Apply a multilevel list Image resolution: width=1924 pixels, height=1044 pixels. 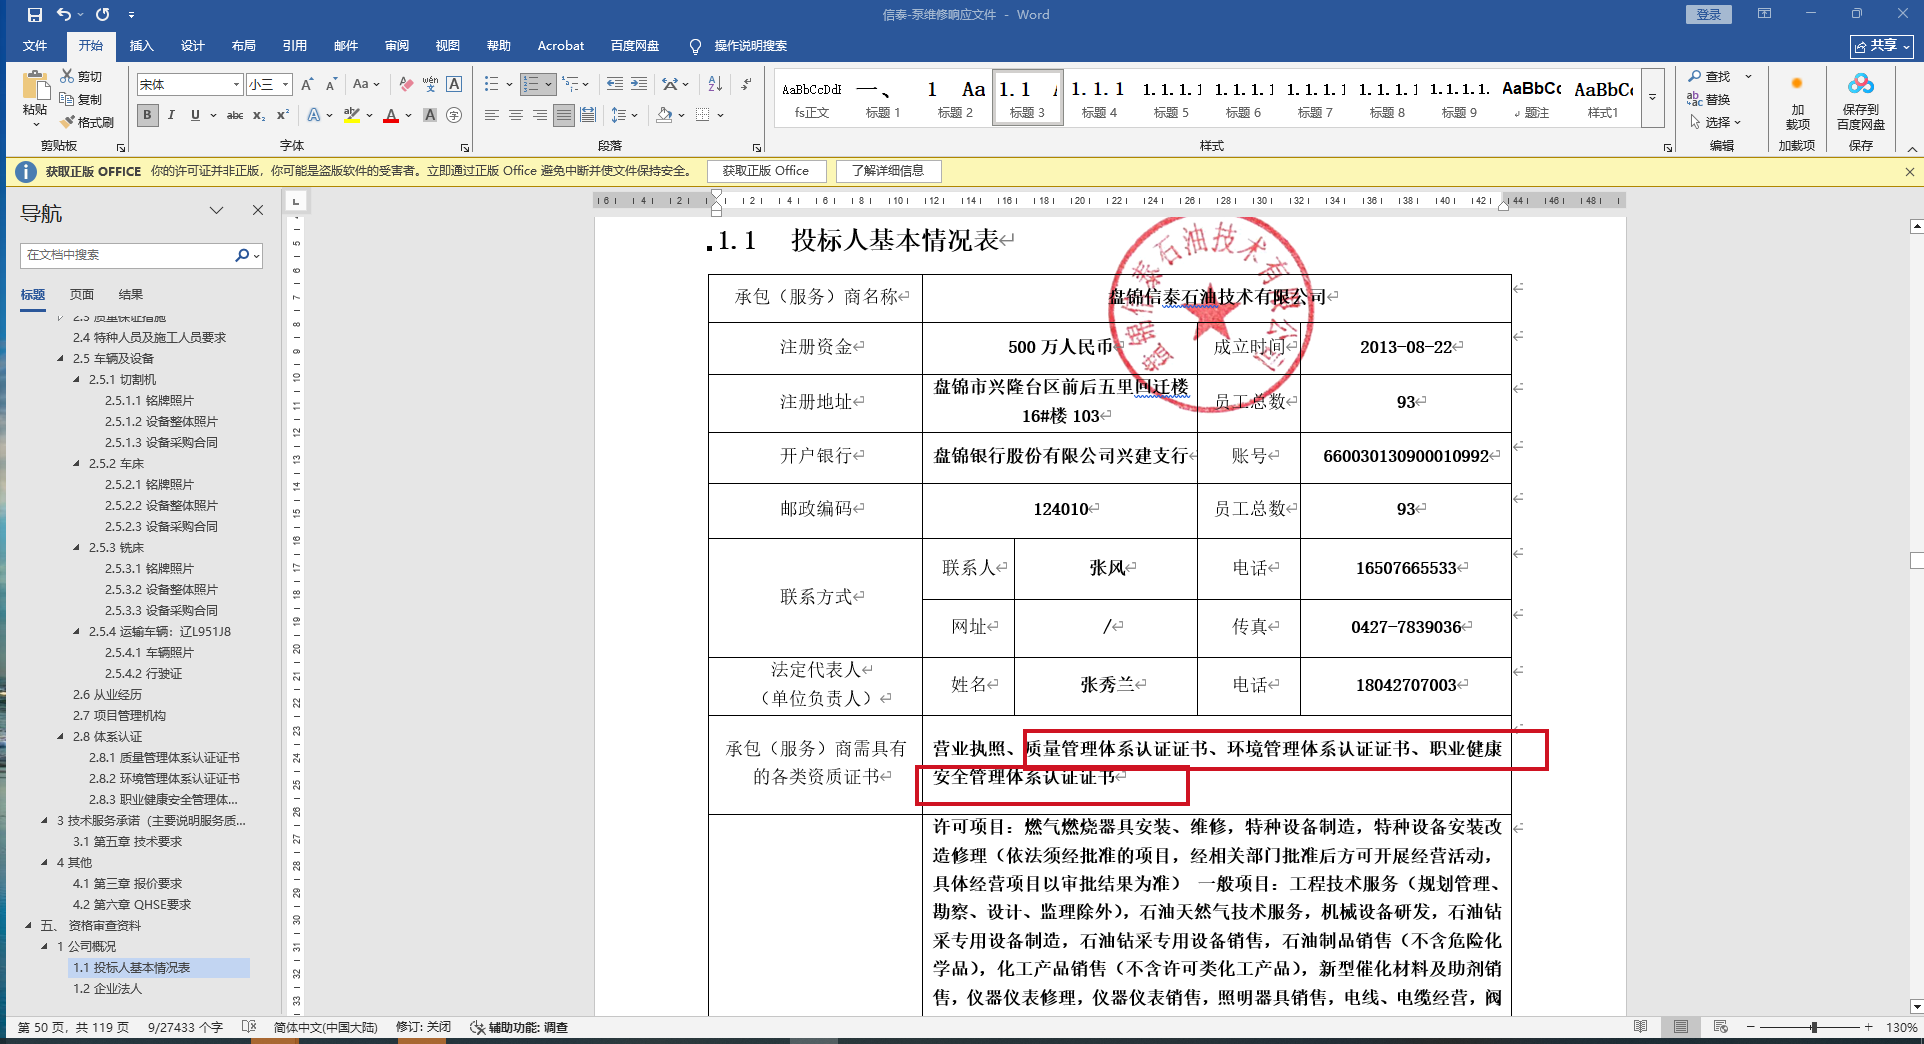pos(569,85)
